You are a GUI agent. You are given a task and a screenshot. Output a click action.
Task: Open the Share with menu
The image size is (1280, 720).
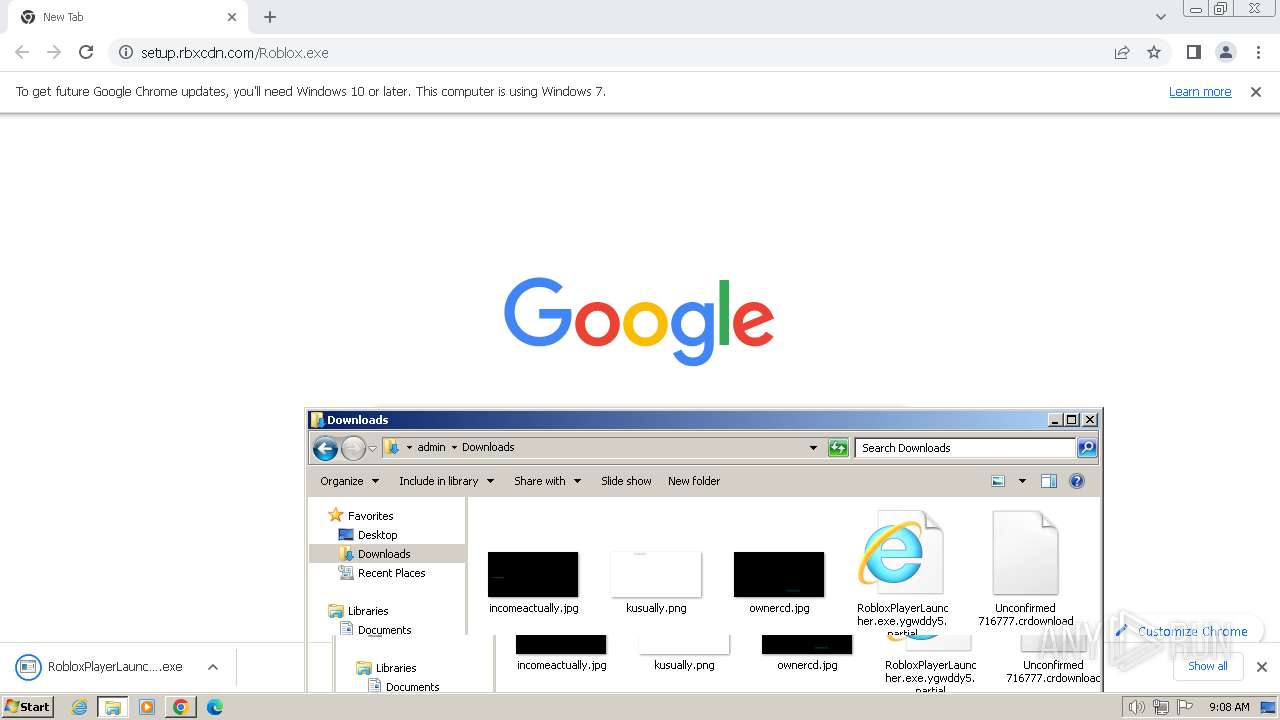click(x=548, y=481)
